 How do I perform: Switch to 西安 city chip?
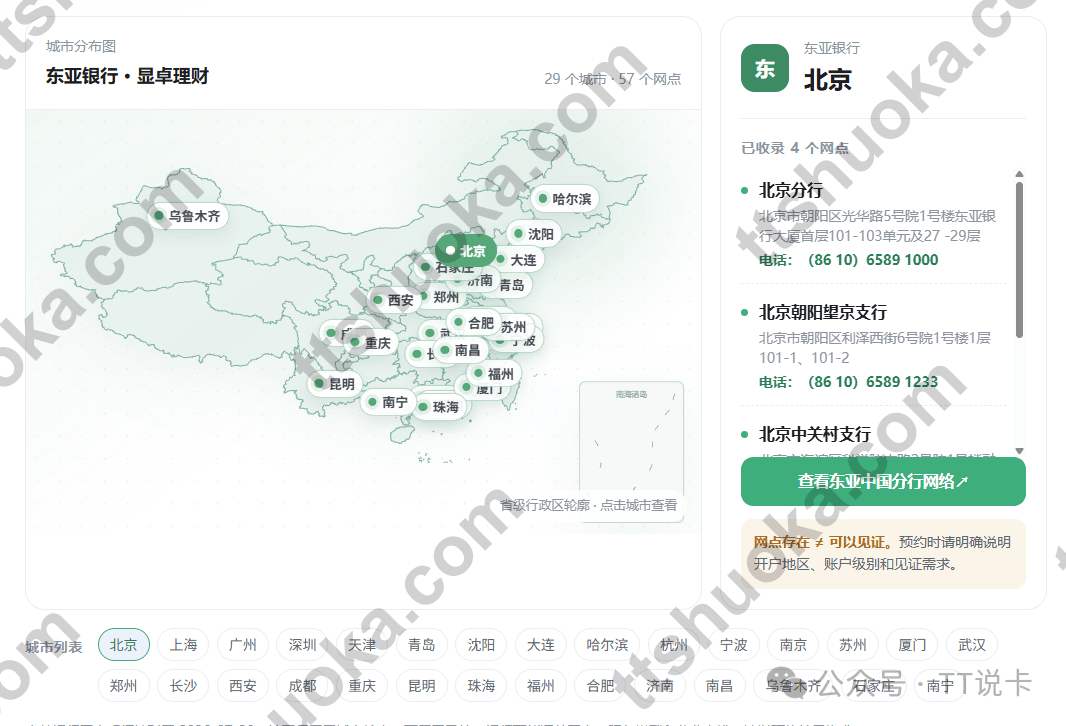click(243, 686)
